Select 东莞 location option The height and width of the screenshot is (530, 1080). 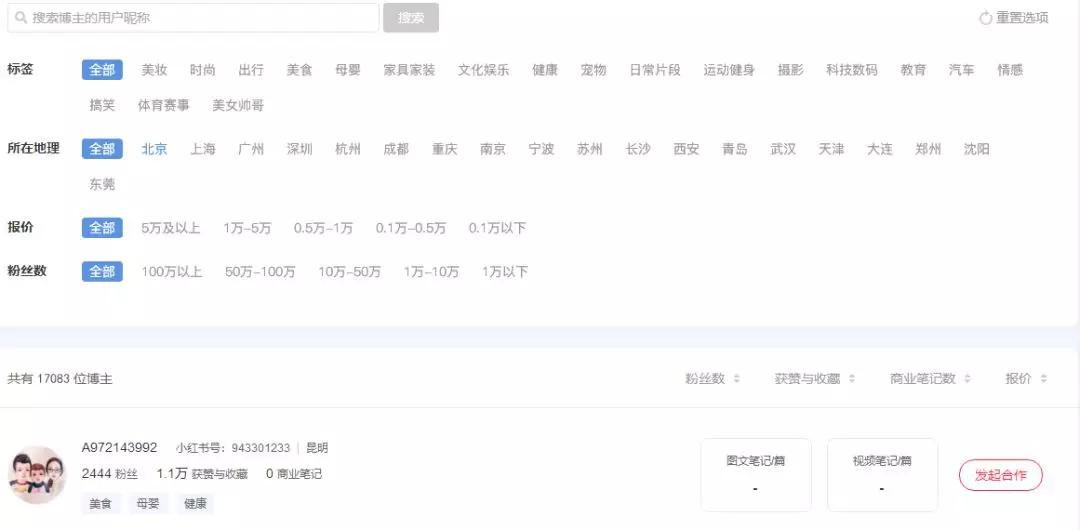102,184
